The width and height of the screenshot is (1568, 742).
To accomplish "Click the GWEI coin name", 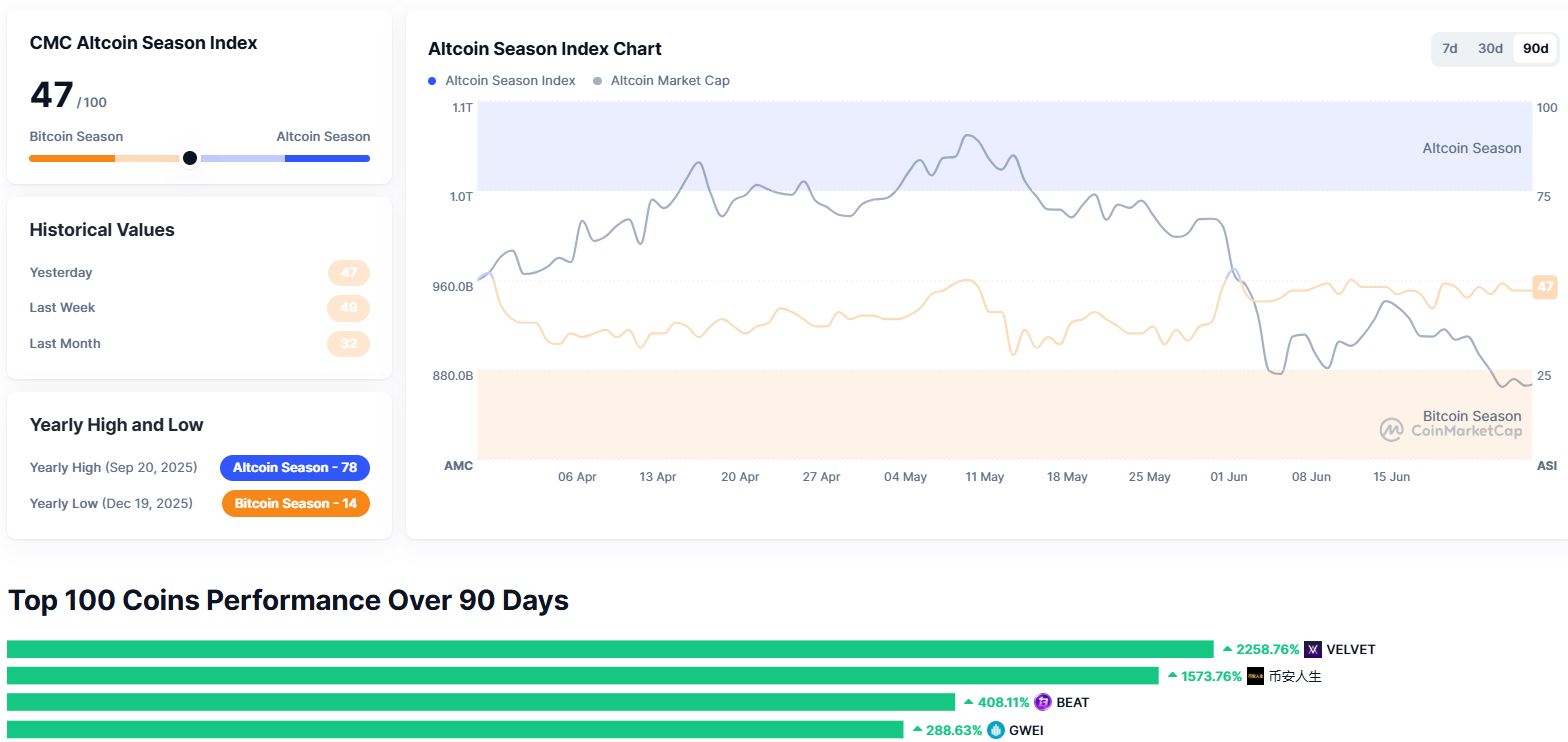I will click(x=1026, y=730).
